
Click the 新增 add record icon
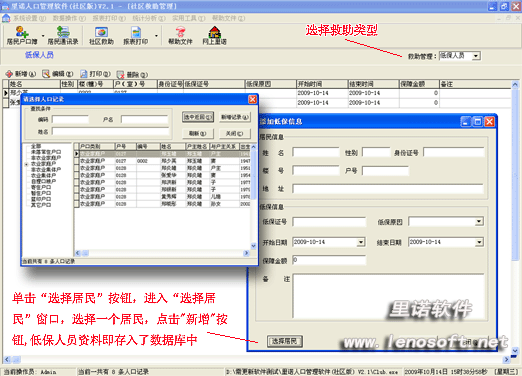pos(9,74)
